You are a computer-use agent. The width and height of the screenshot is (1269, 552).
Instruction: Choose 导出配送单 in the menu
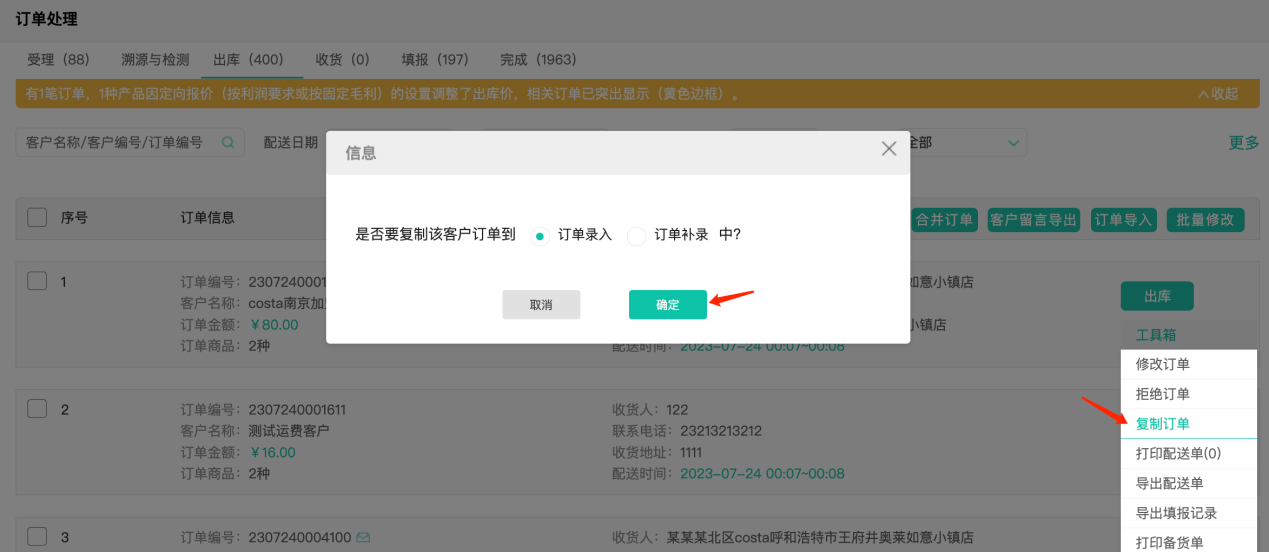pyautogui.click(x=1188, y=483)
